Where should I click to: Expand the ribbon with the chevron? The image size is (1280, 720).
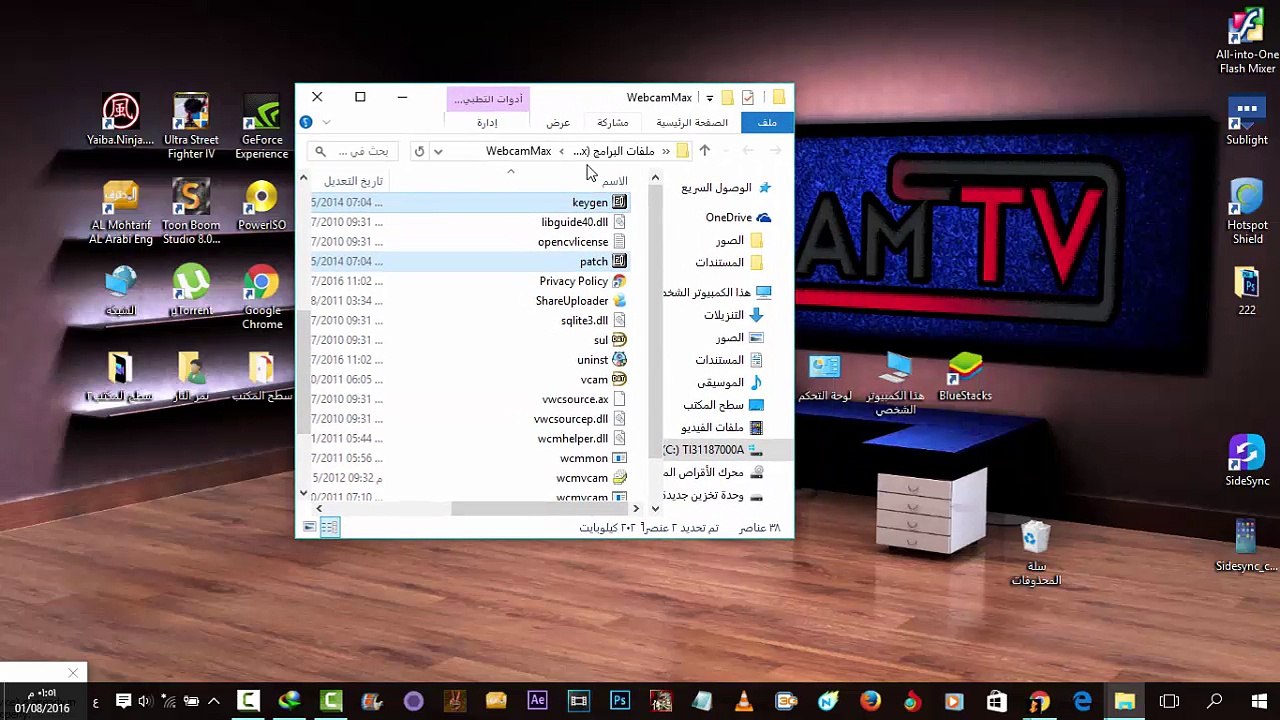click(326, 122)
